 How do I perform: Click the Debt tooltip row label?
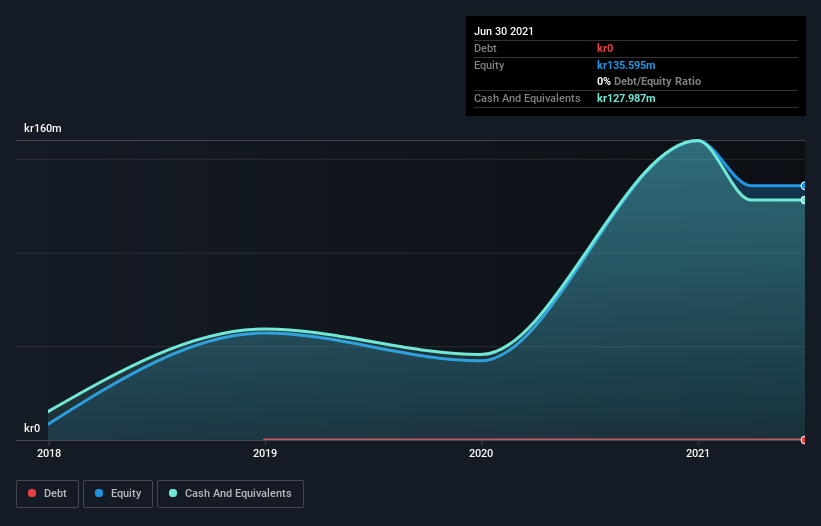point(485,48)
